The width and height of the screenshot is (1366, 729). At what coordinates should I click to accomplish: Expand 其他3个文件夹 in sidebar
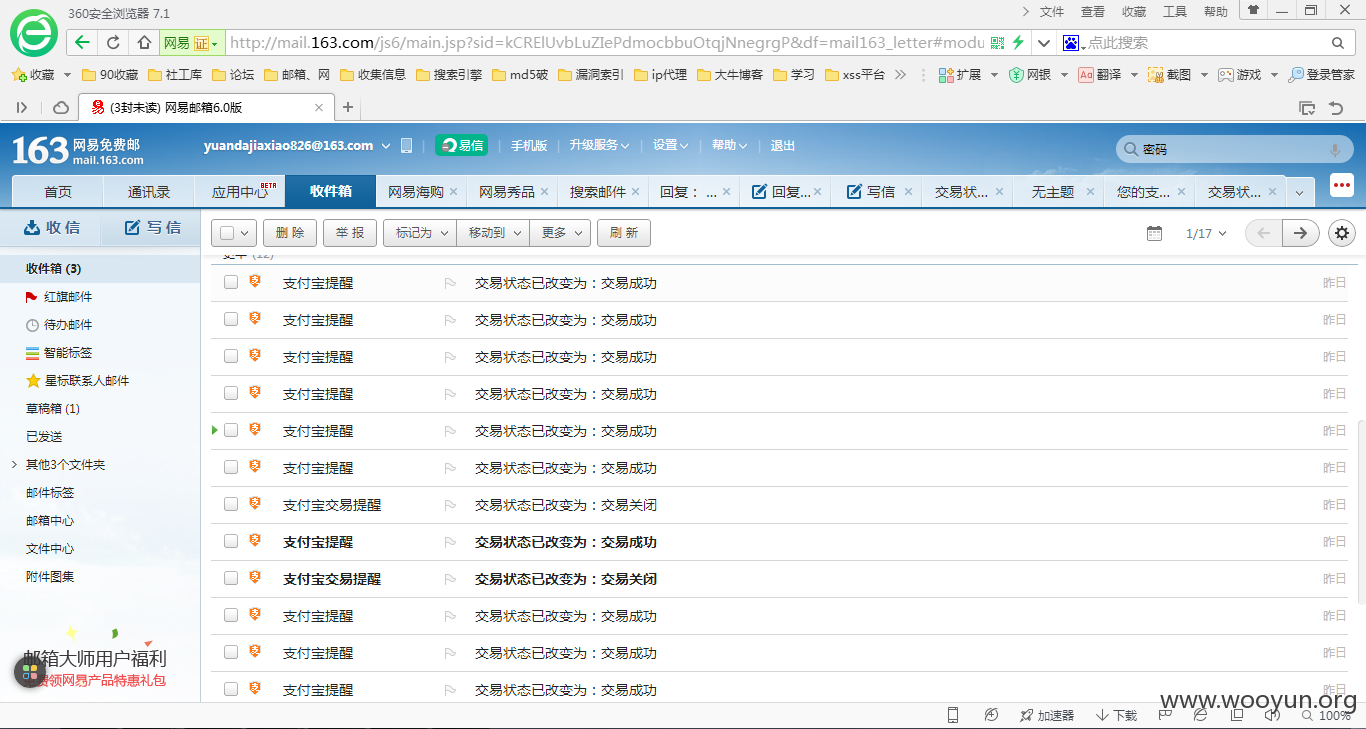[x=14, y=465]
